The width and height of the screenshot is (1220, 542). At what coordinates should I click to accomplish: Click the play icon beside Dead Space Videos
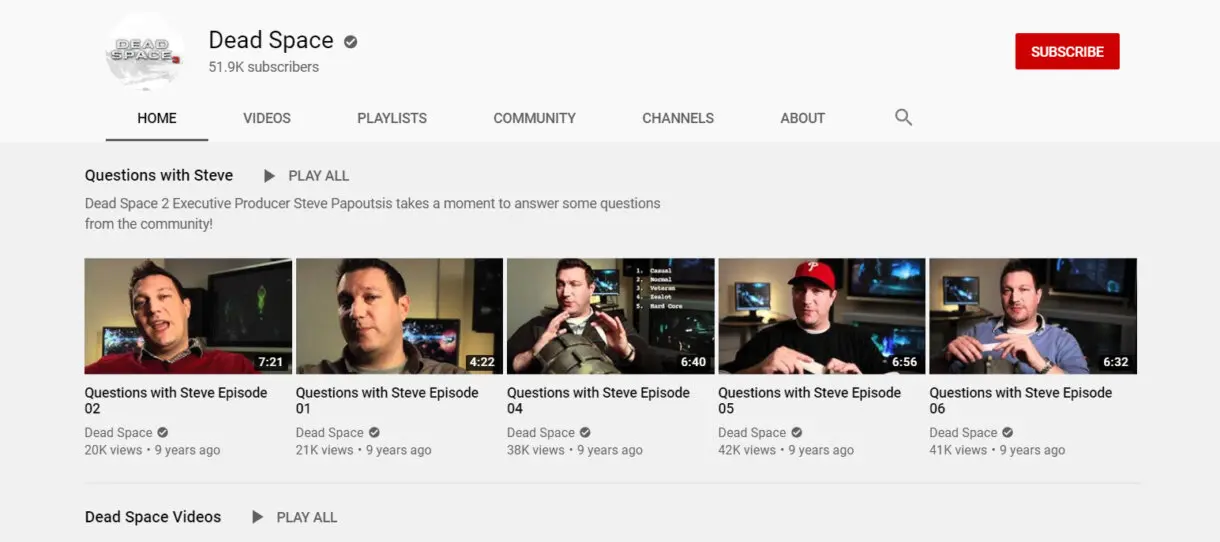257,517
